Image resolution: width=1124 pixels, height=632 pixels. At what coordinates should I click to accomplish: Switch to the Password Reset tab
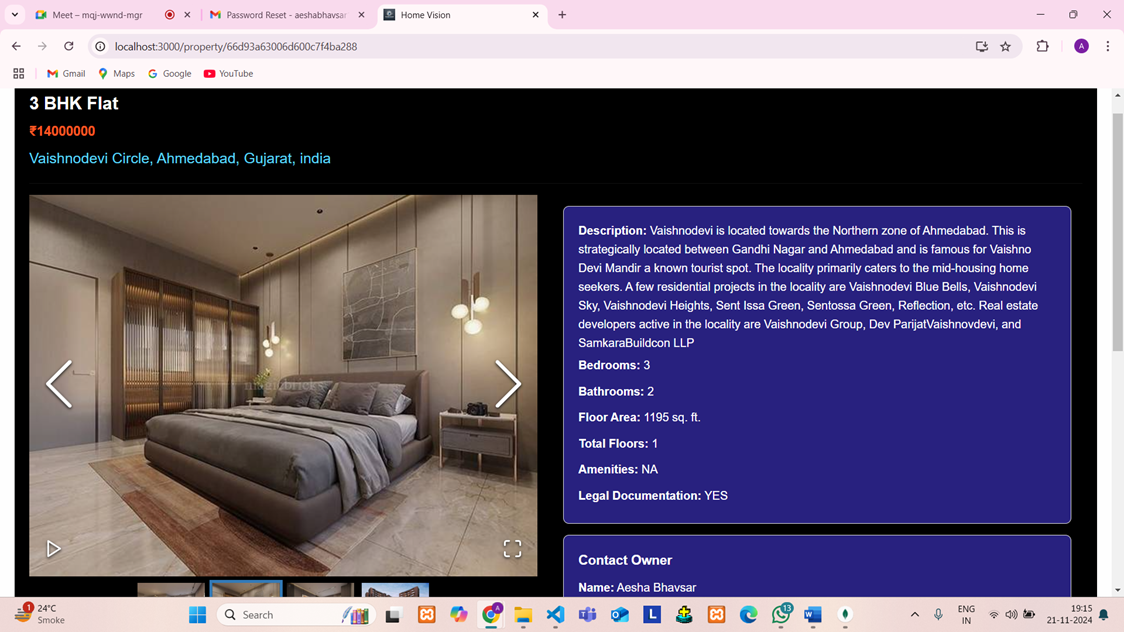[x=283, y=15]
